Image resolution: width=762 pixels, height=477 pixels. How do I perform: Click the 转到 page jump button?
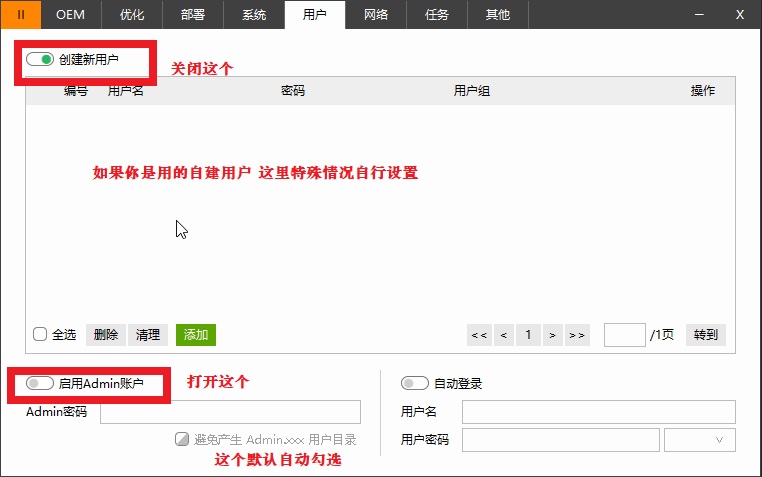pyautogui.click(x=706, y=335)
